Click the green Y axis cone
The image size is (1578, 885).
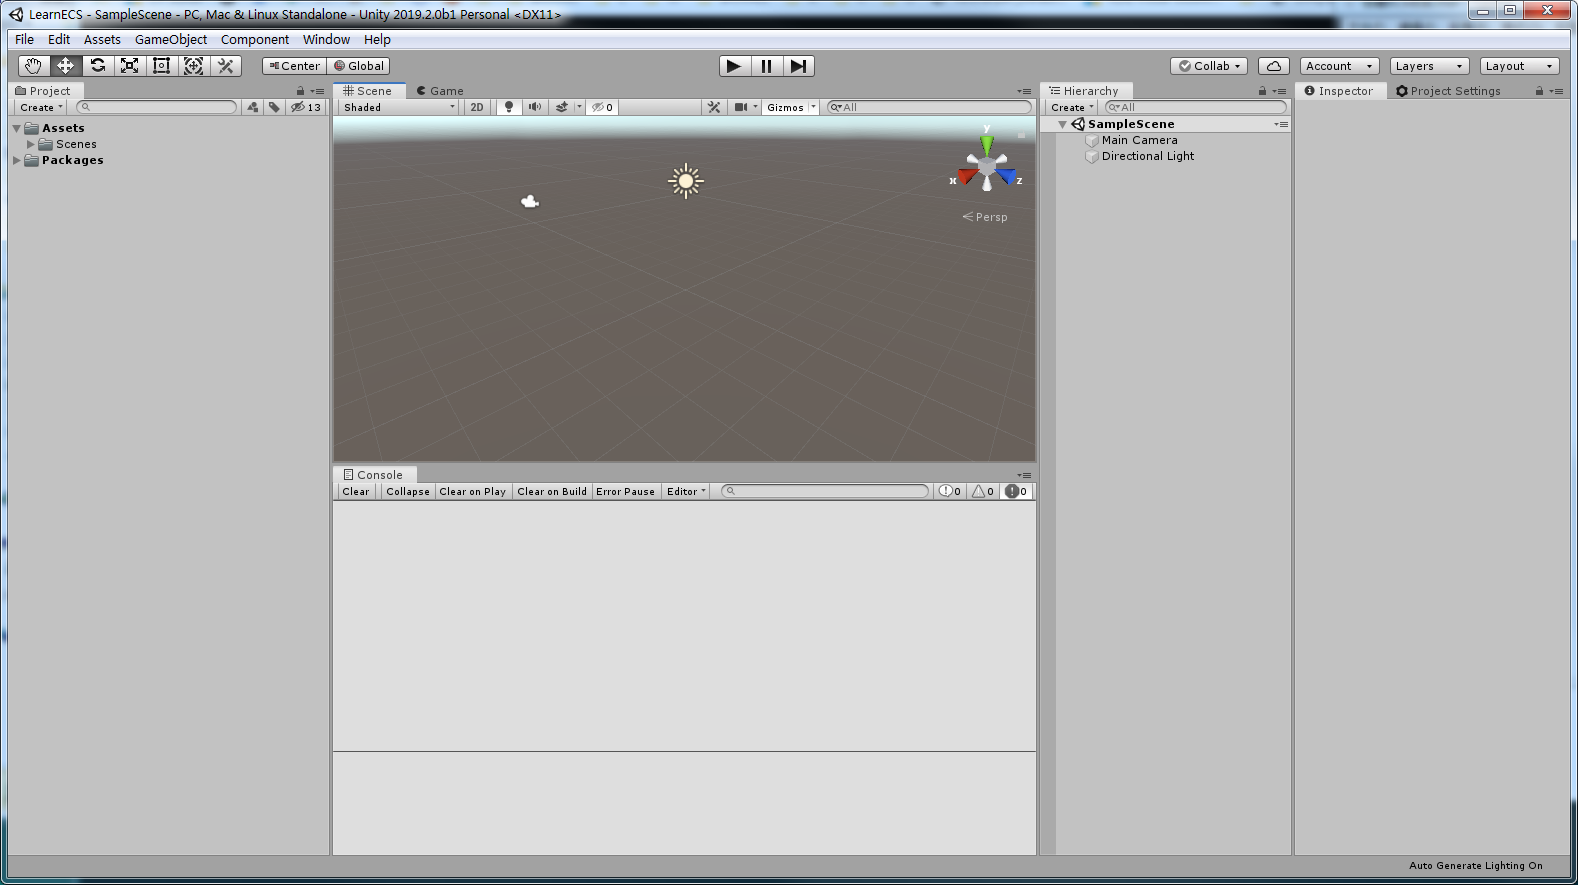click(x=987, y=145)
